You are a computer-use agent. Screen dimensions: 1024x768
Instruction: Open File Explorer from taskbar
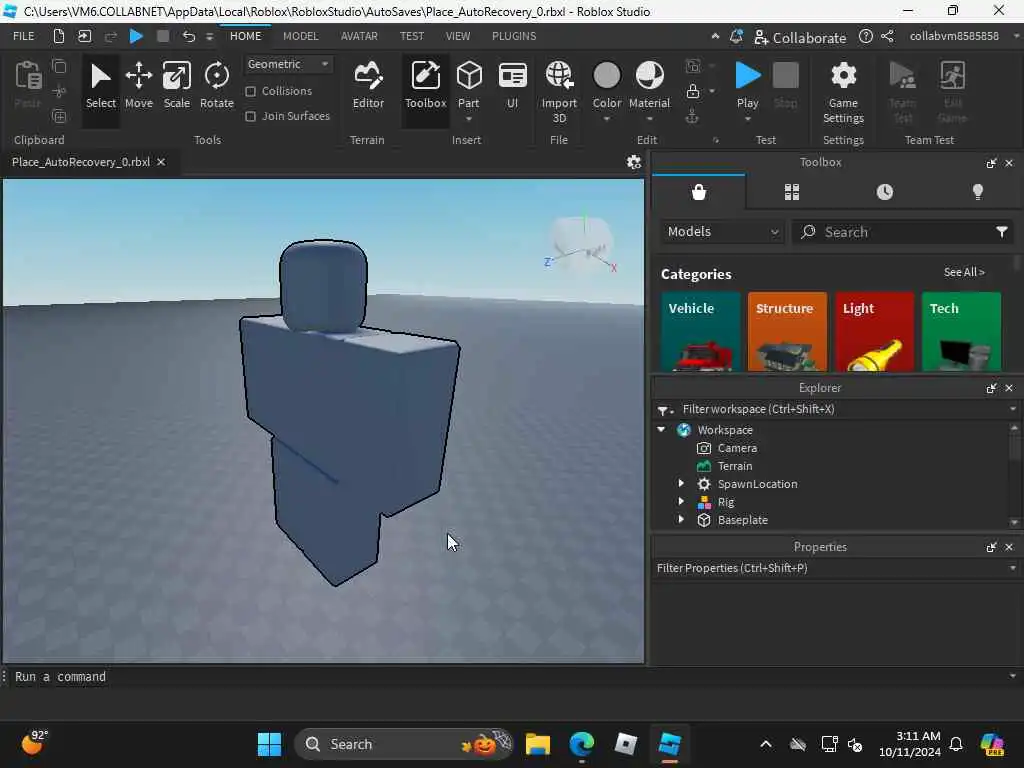(x=537, y=744)
